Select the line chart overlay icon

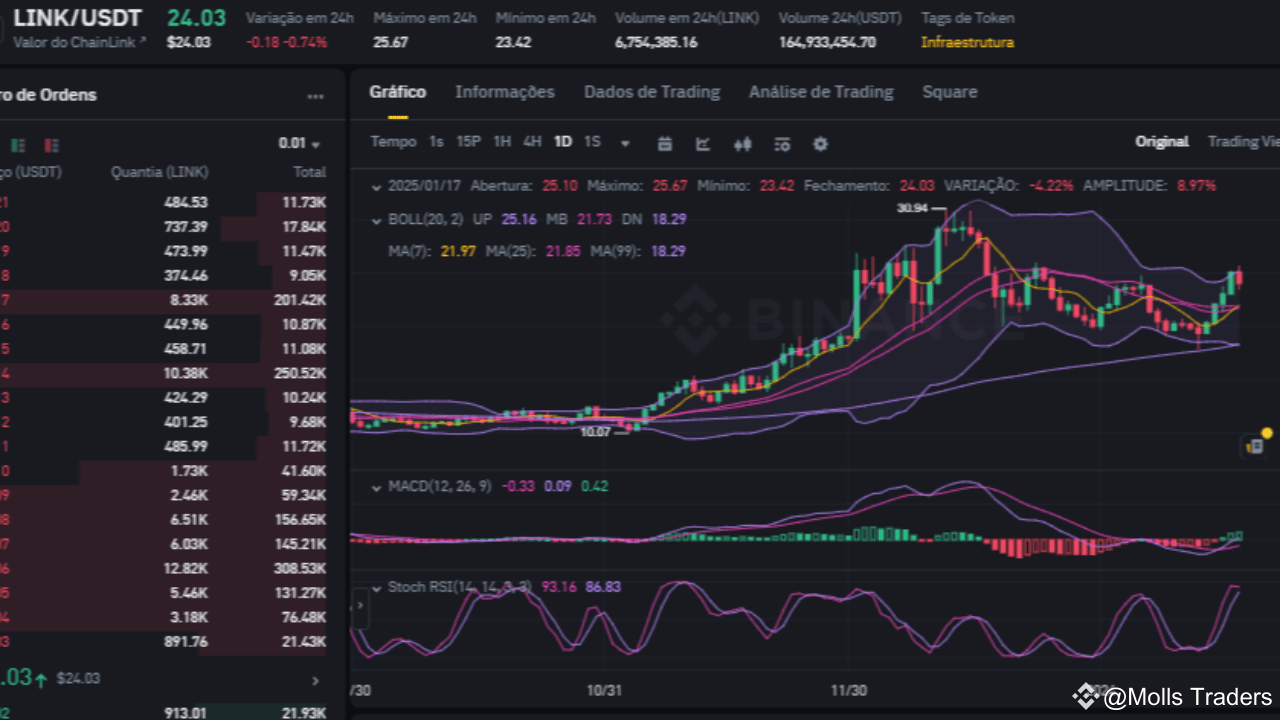(x=703, y=144)
